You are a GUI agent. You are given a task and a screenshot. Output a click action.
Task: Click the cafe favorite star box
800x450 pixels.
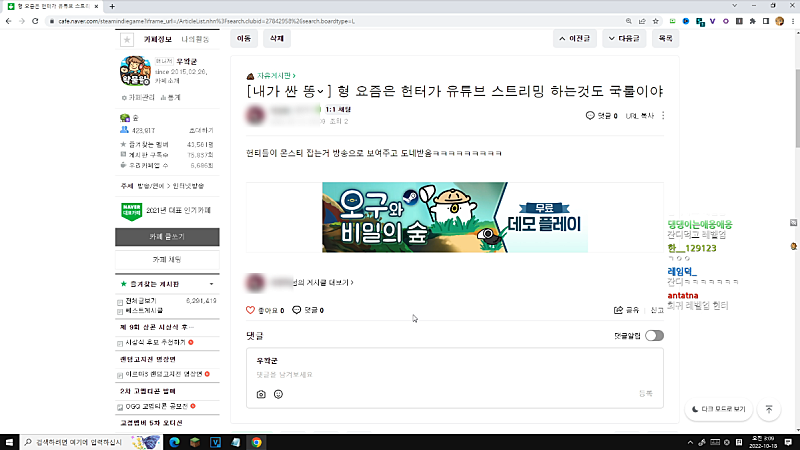point(127,39)
